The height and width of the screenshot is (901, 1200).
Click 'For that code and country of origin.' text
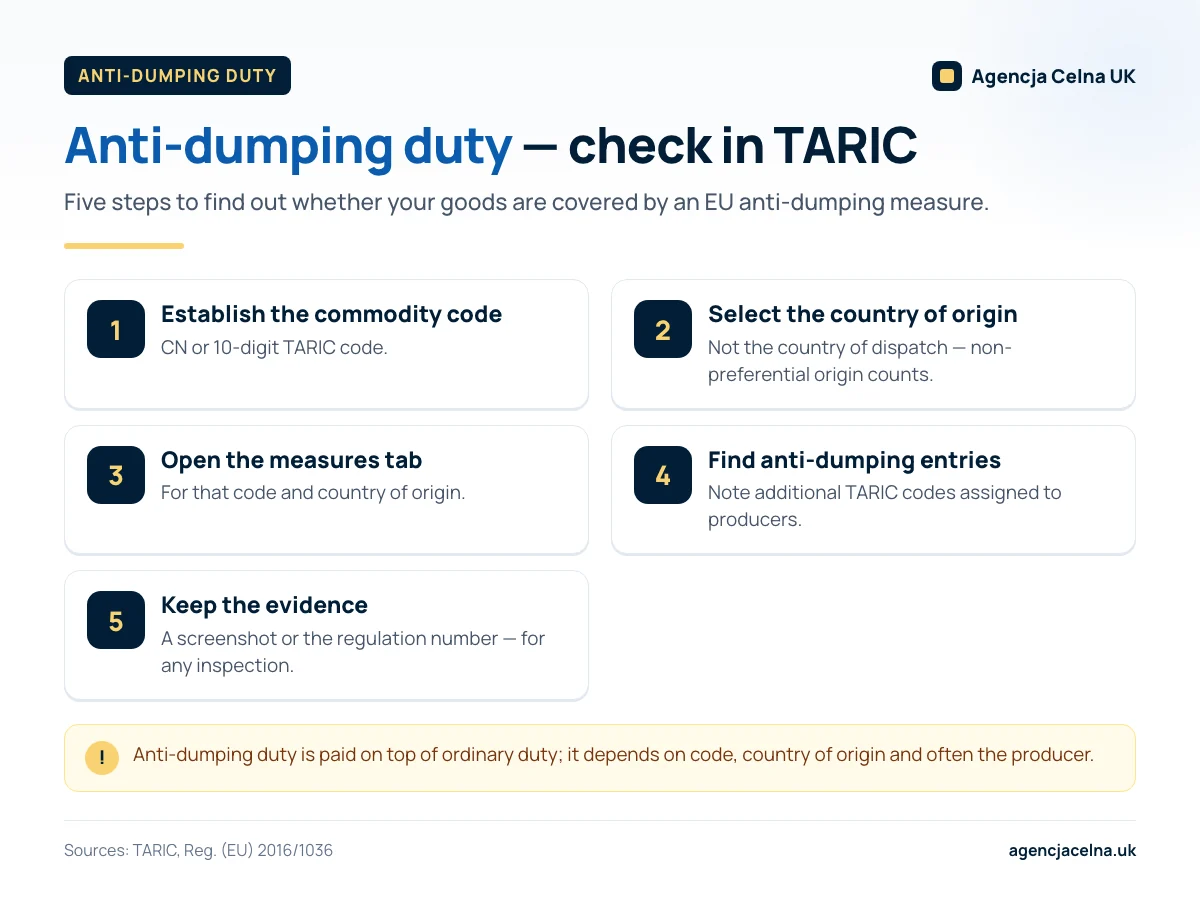point(313,493)
